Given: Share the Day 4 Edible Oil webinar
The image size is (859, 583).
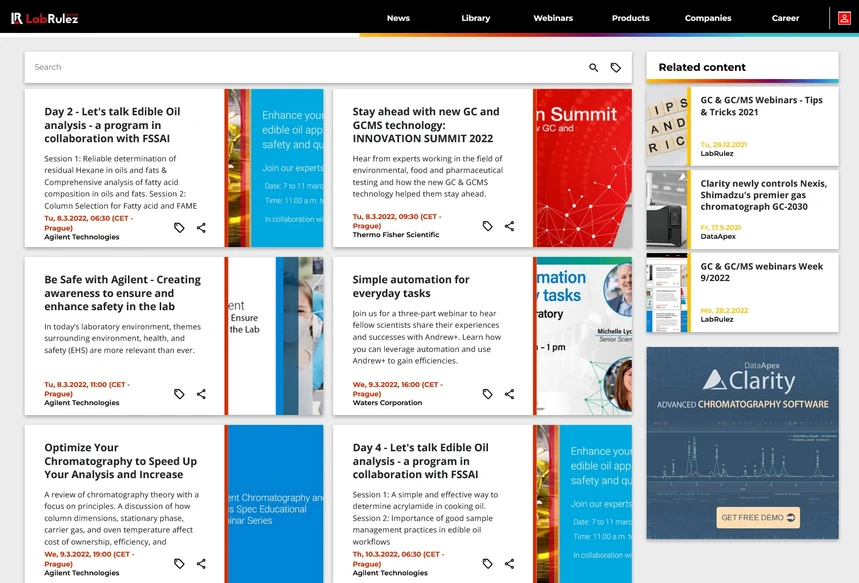Looking at the screenshot, I should [x=509, y=563].
